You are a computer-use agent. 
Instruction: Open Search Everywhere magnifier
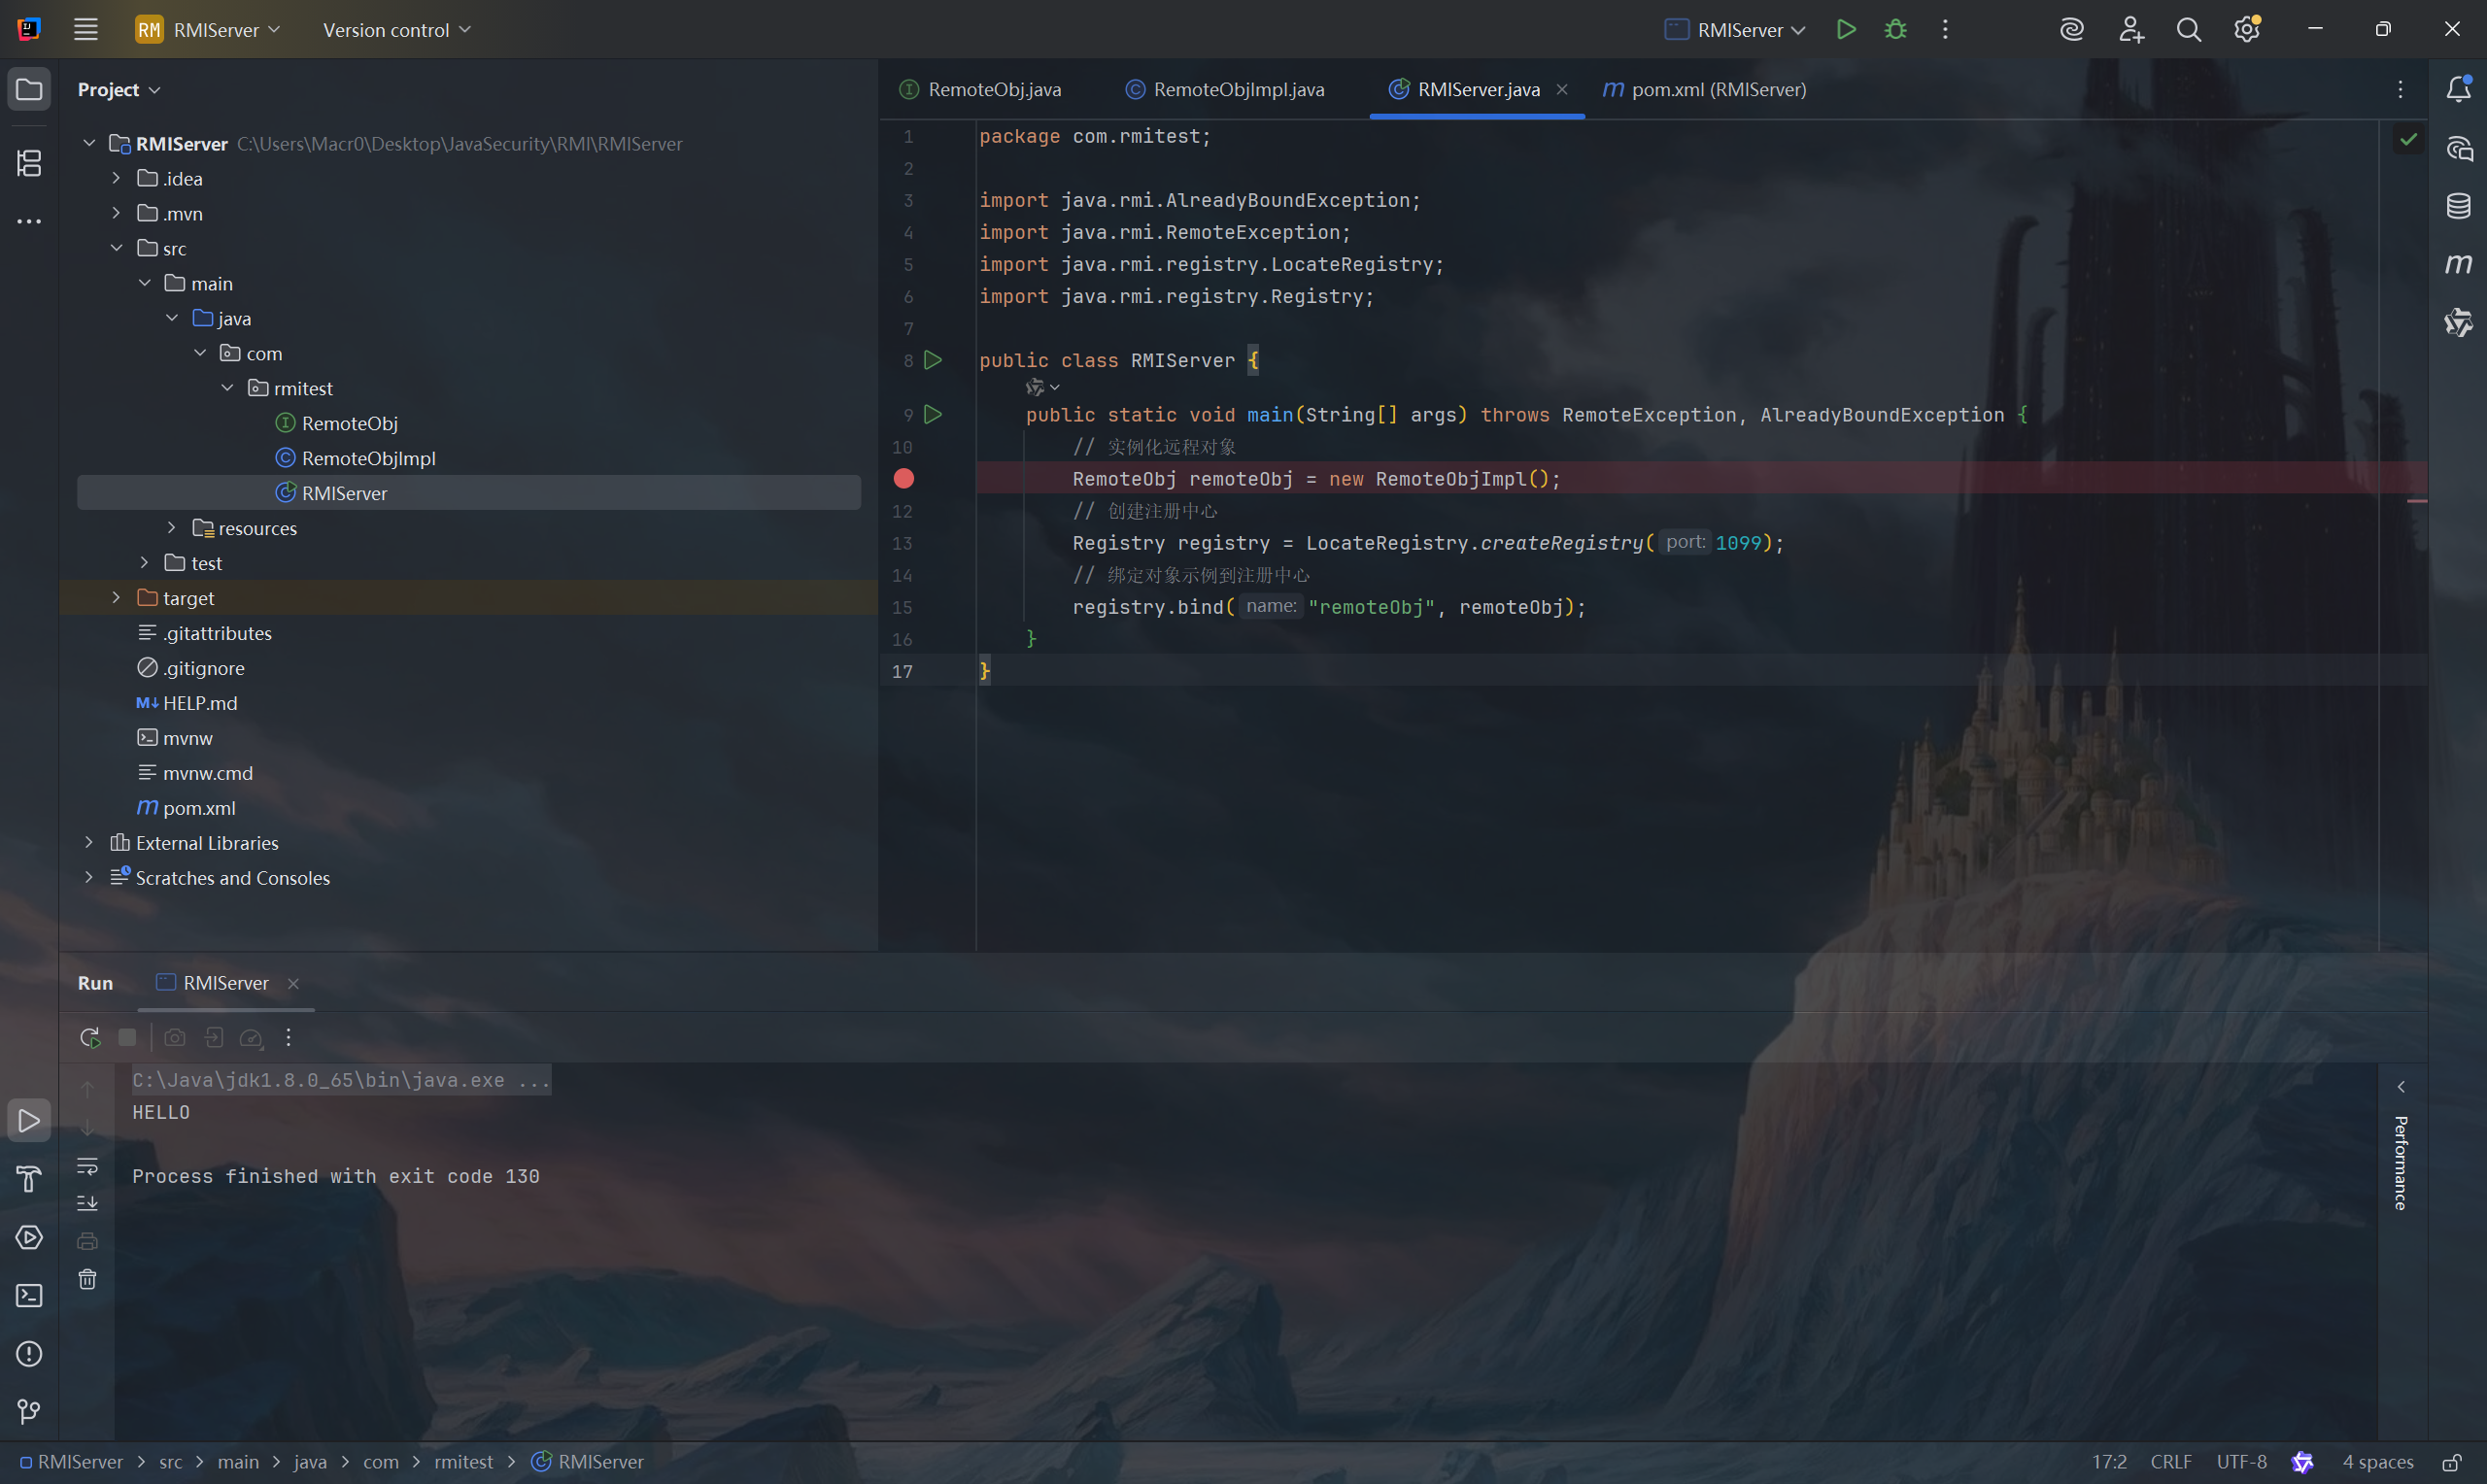tap(2189, 30)
